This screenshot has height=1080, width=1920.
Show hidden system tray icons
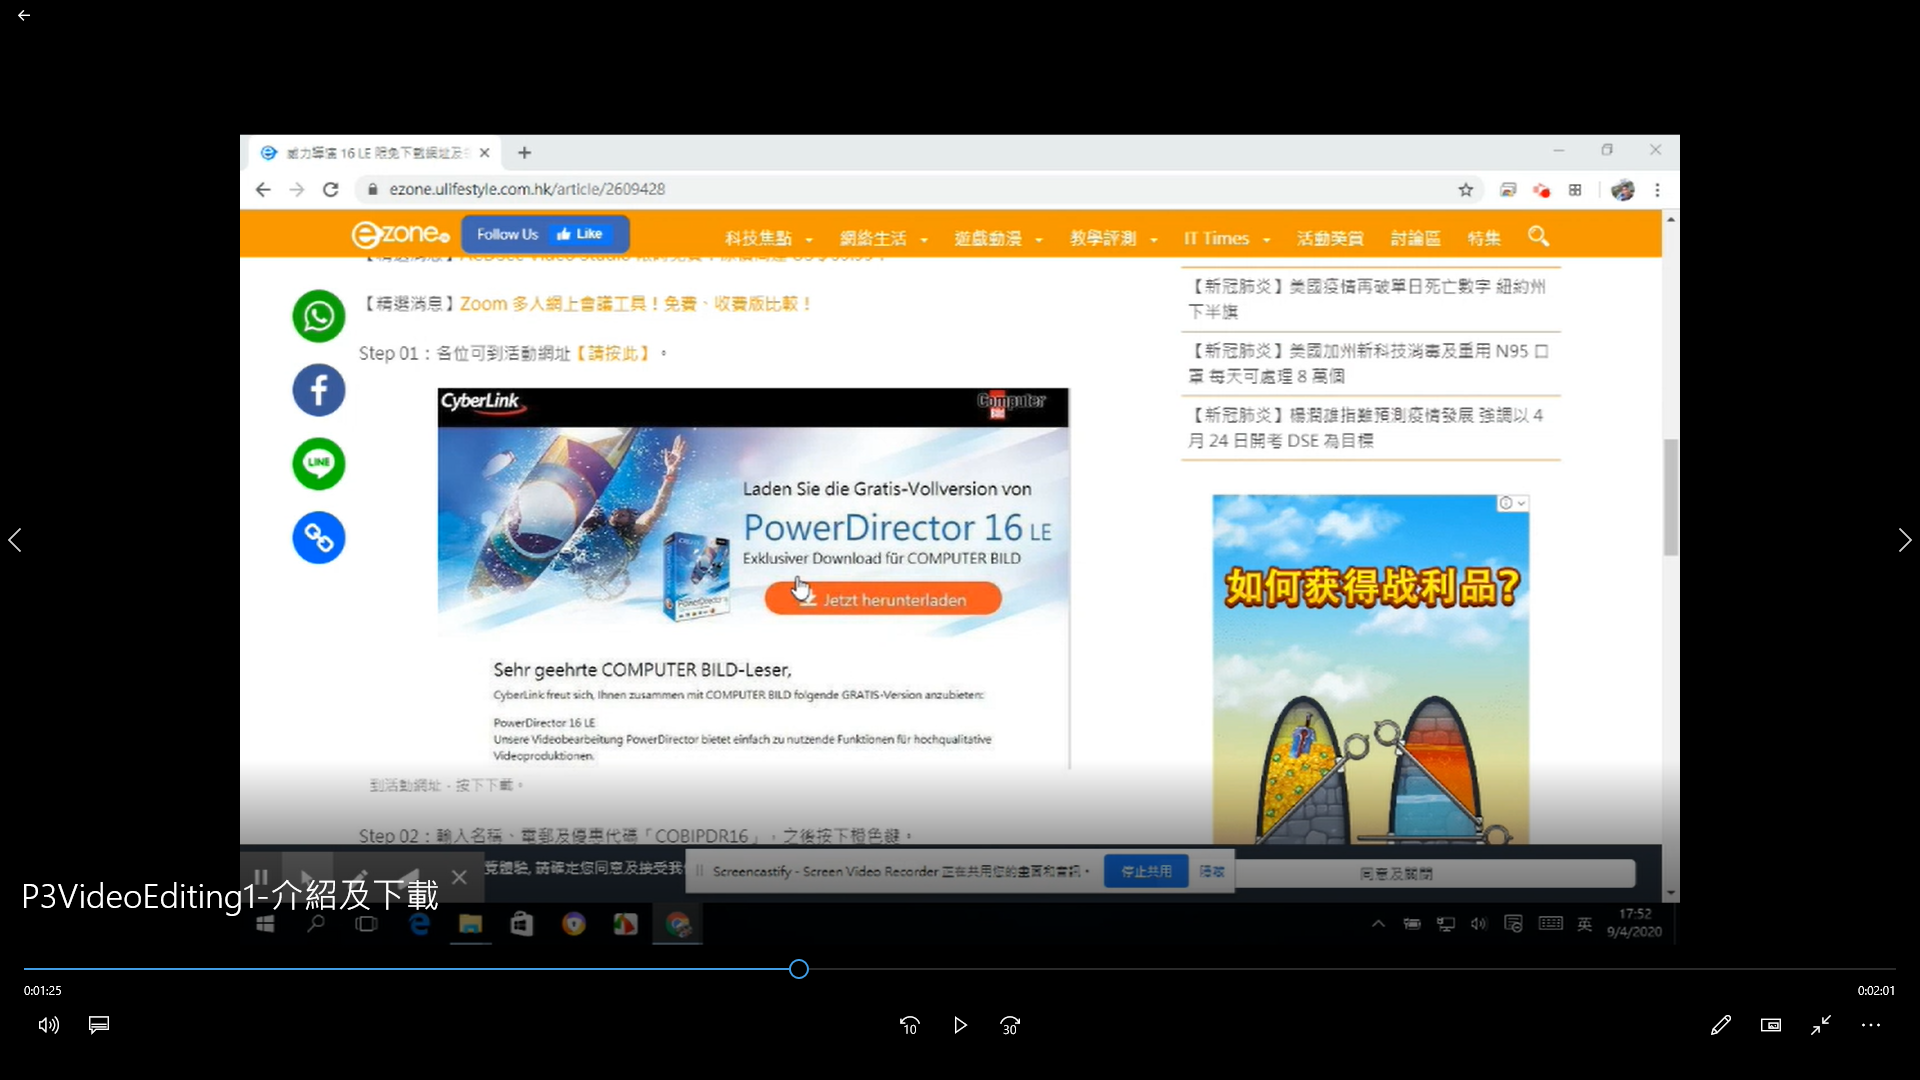point(1378,924)
